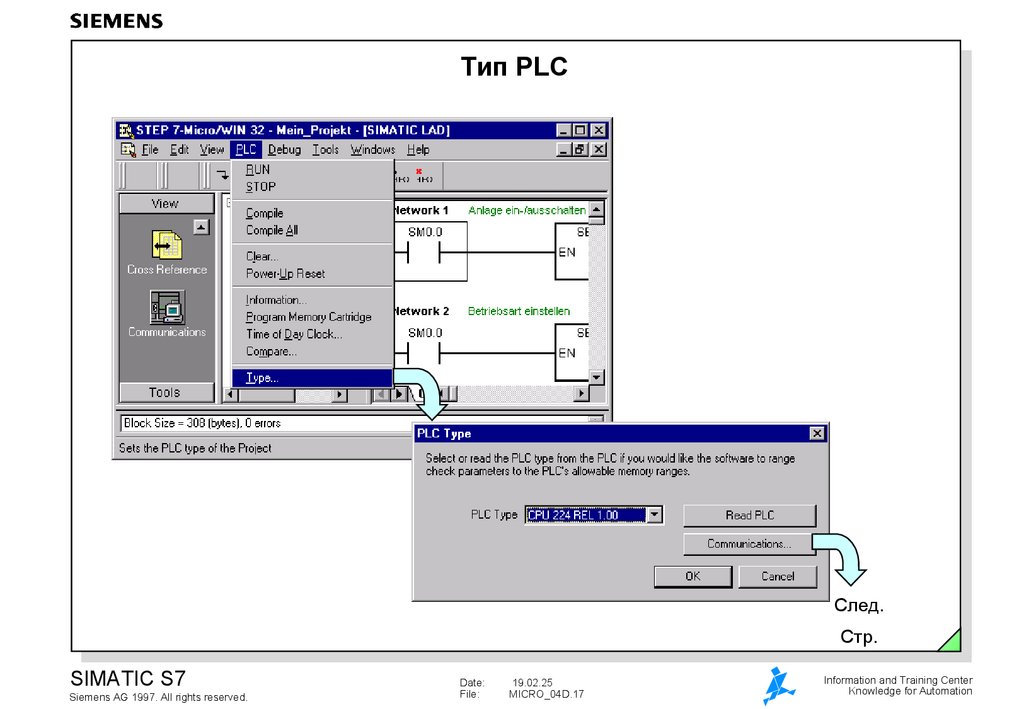Open the PLC Type dropdown arrow
1024x709 pixels.
(654, 515)
